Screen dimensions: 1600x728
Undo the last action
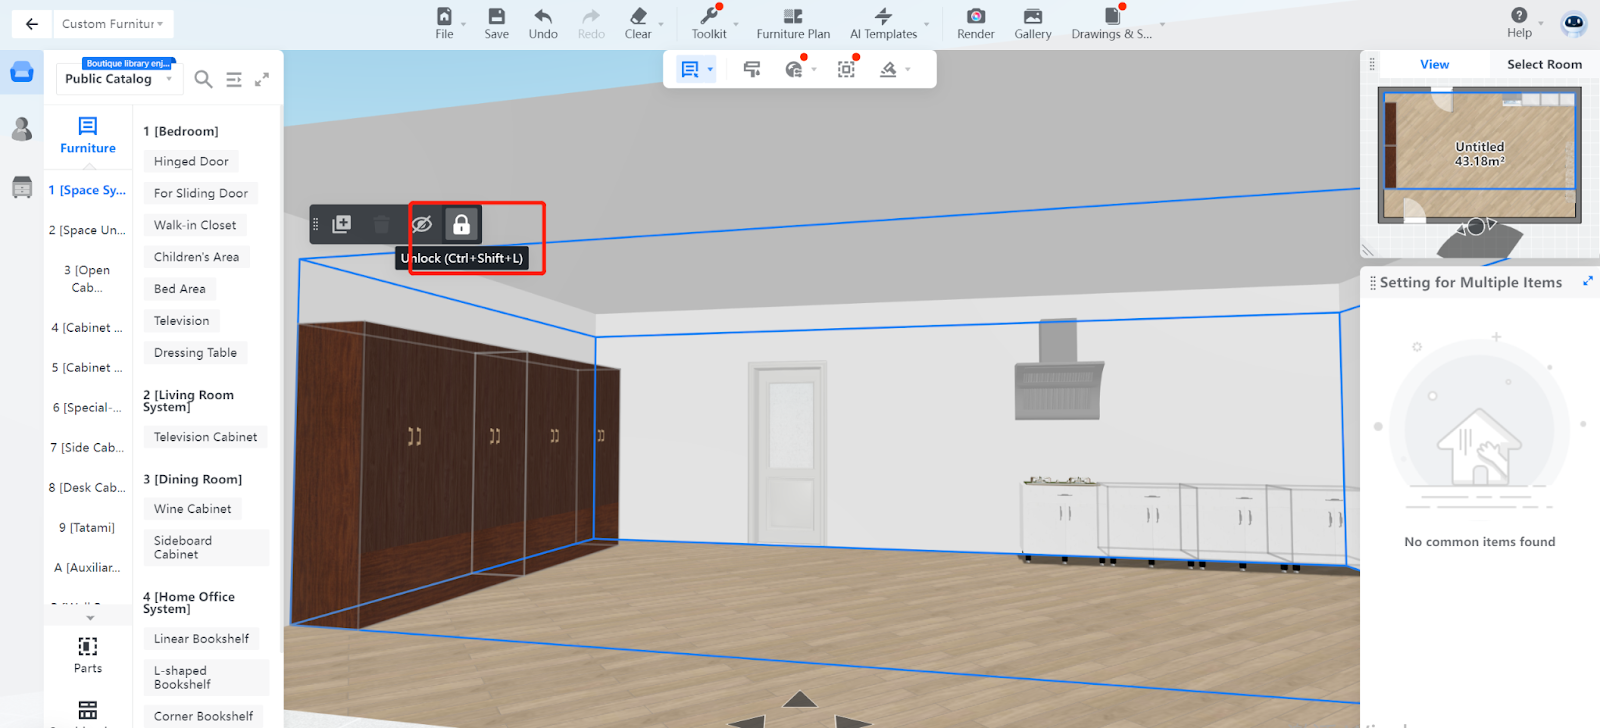pos(543,24)
